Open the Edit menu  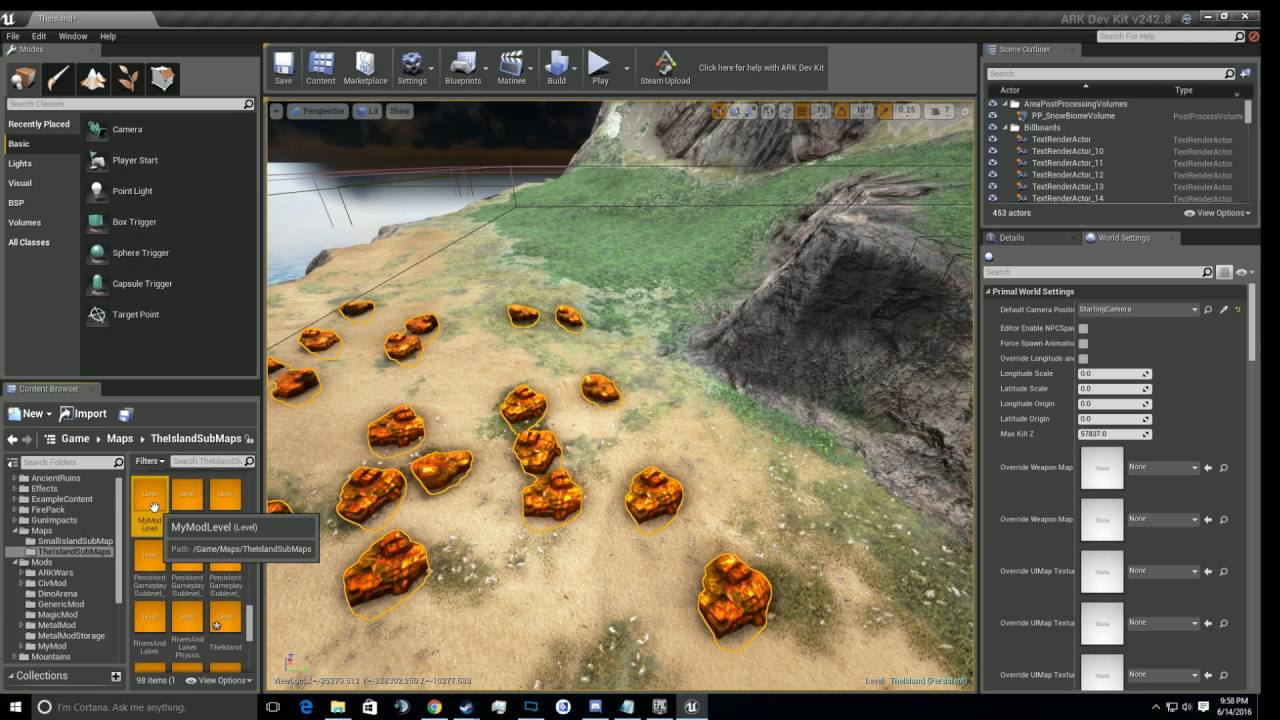(x=38, y=36)
